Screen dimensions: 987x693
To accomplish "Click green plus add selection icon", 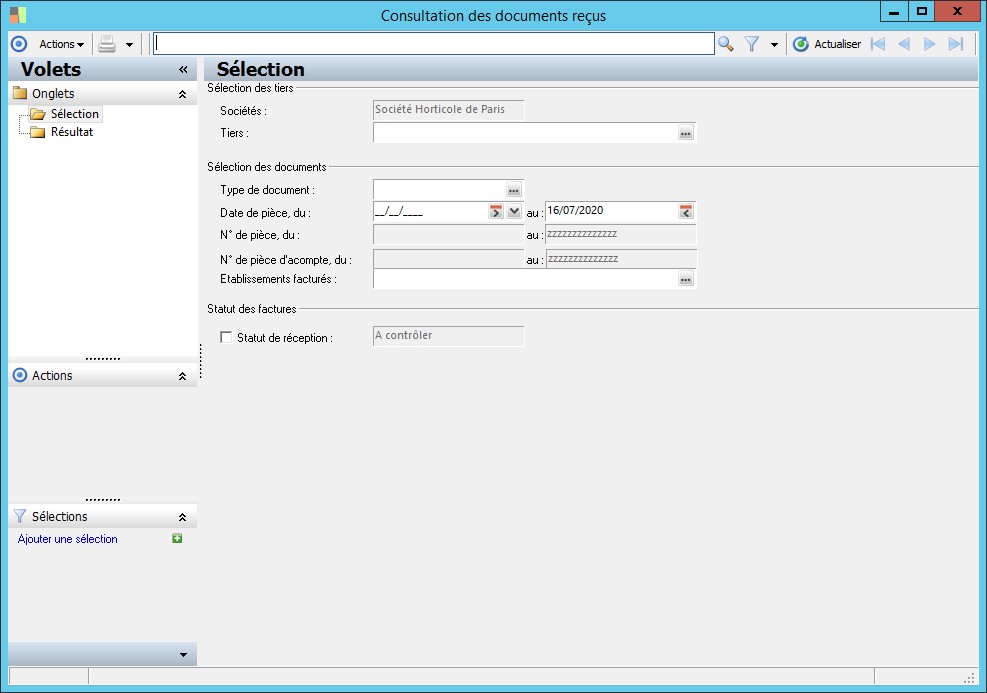I will click(x=178, y=538).
